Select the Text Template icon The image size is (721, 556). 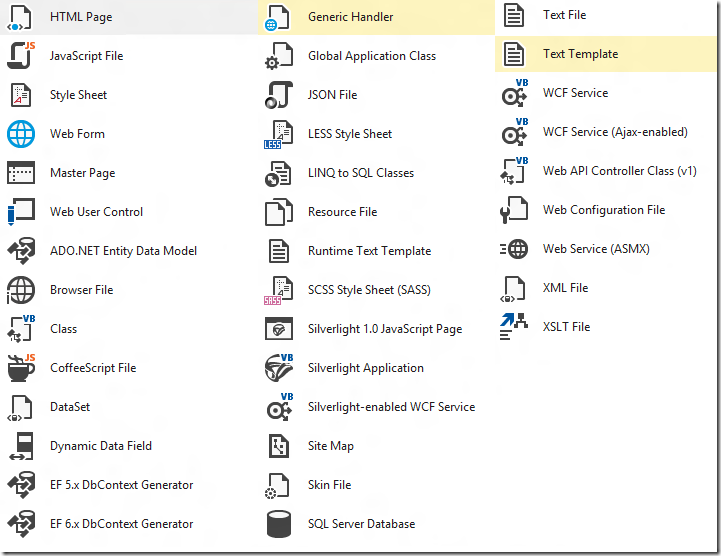pos(514,54)
